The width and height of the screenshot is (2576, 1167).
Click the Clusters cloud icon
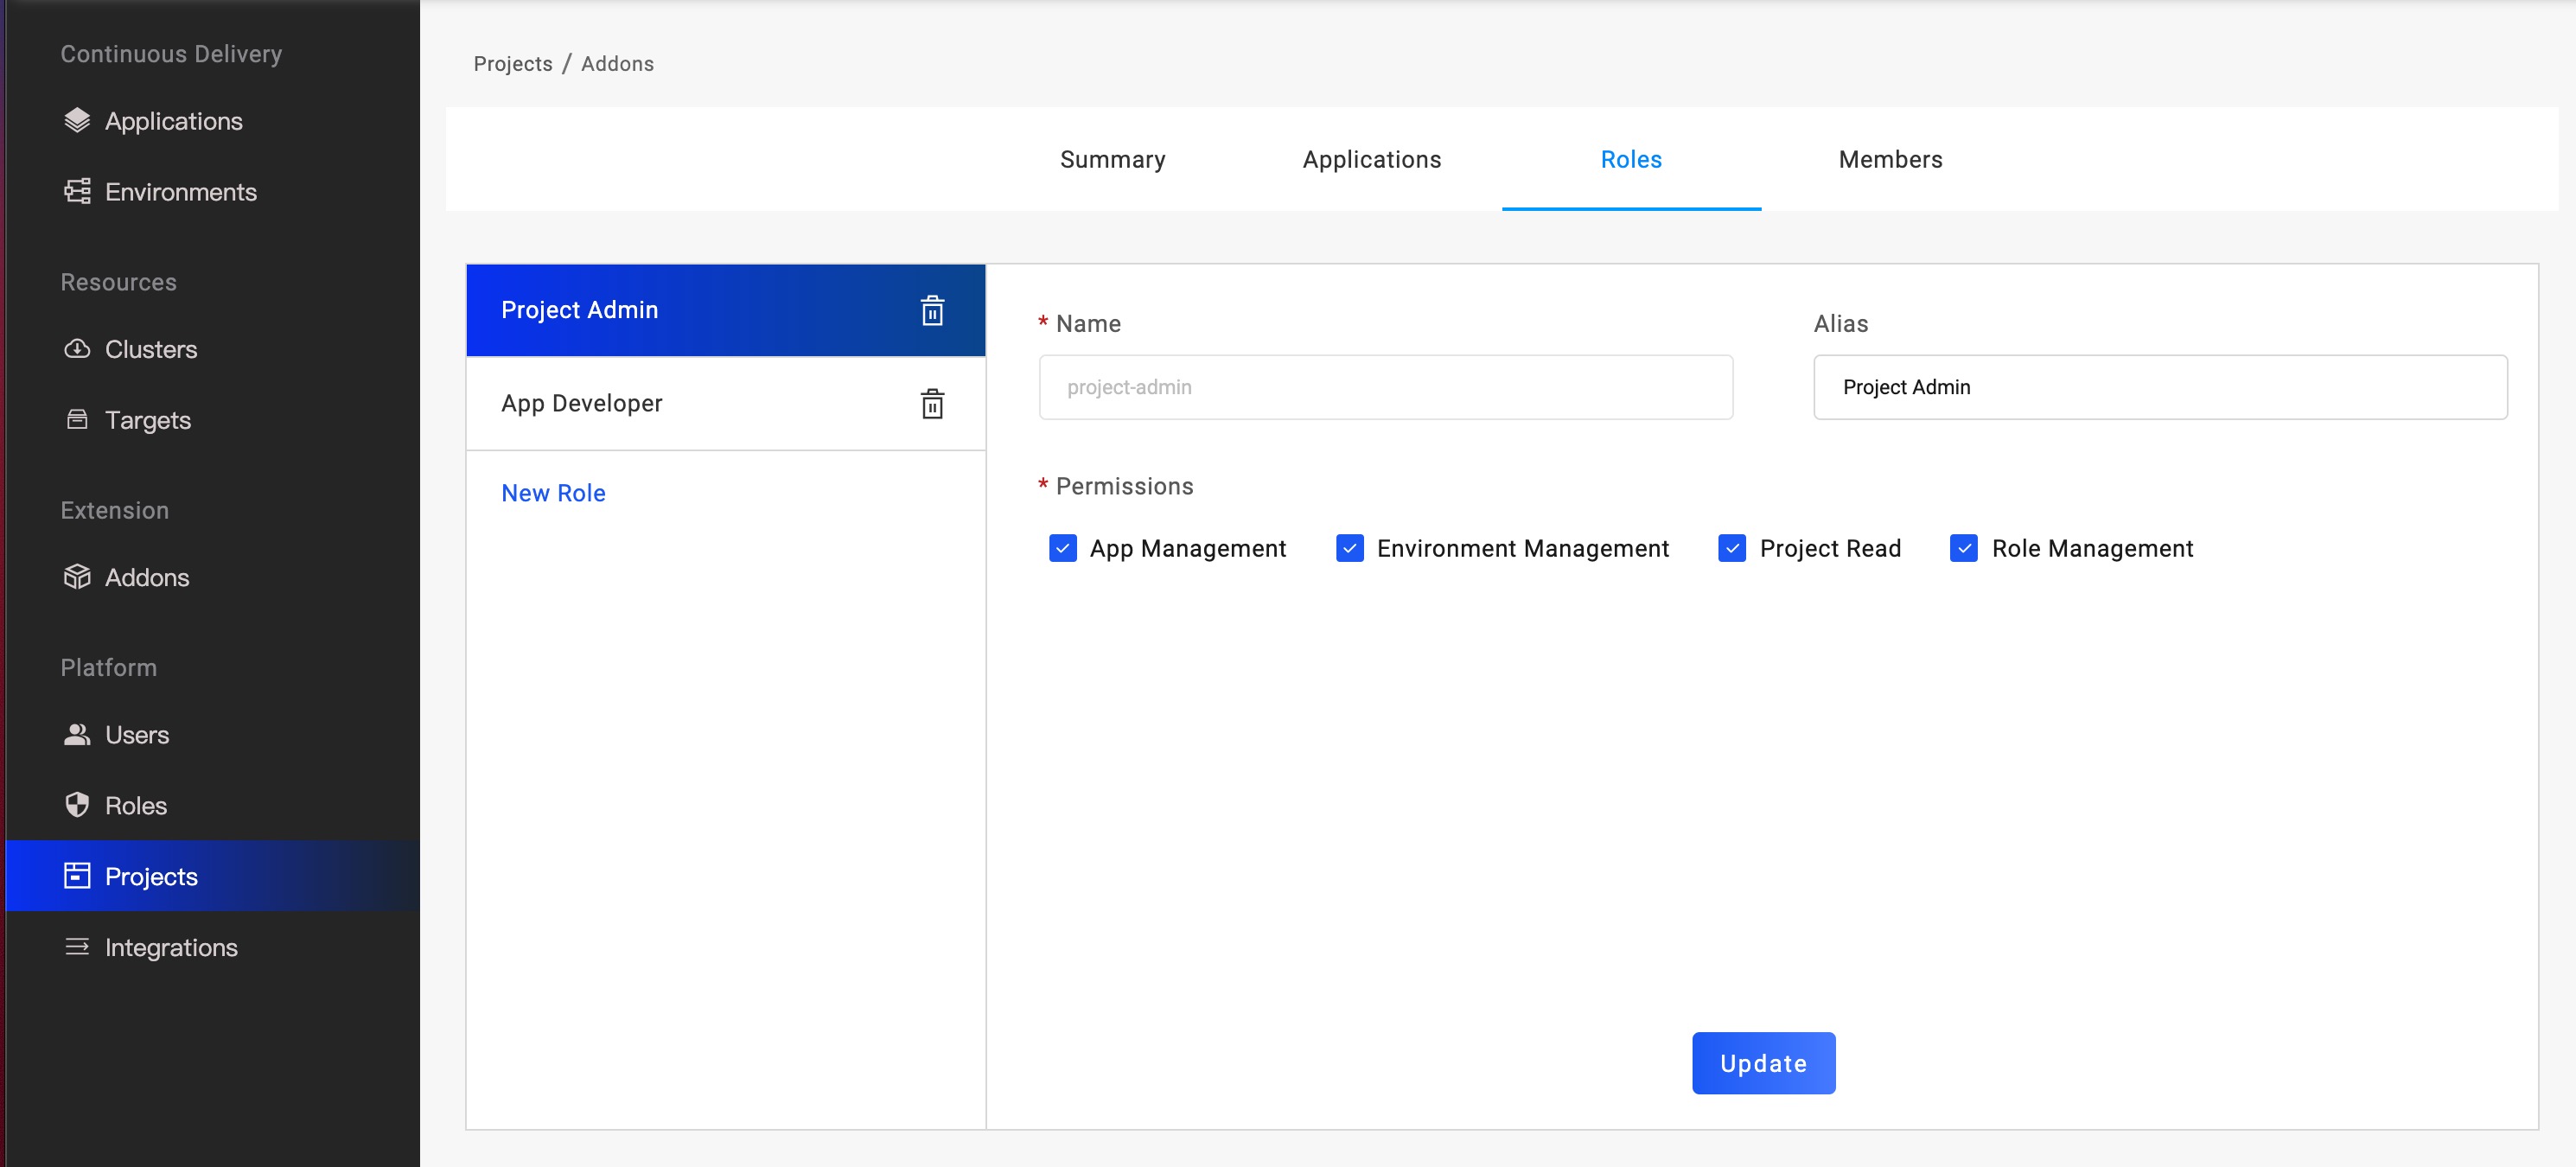coord(77,349)
